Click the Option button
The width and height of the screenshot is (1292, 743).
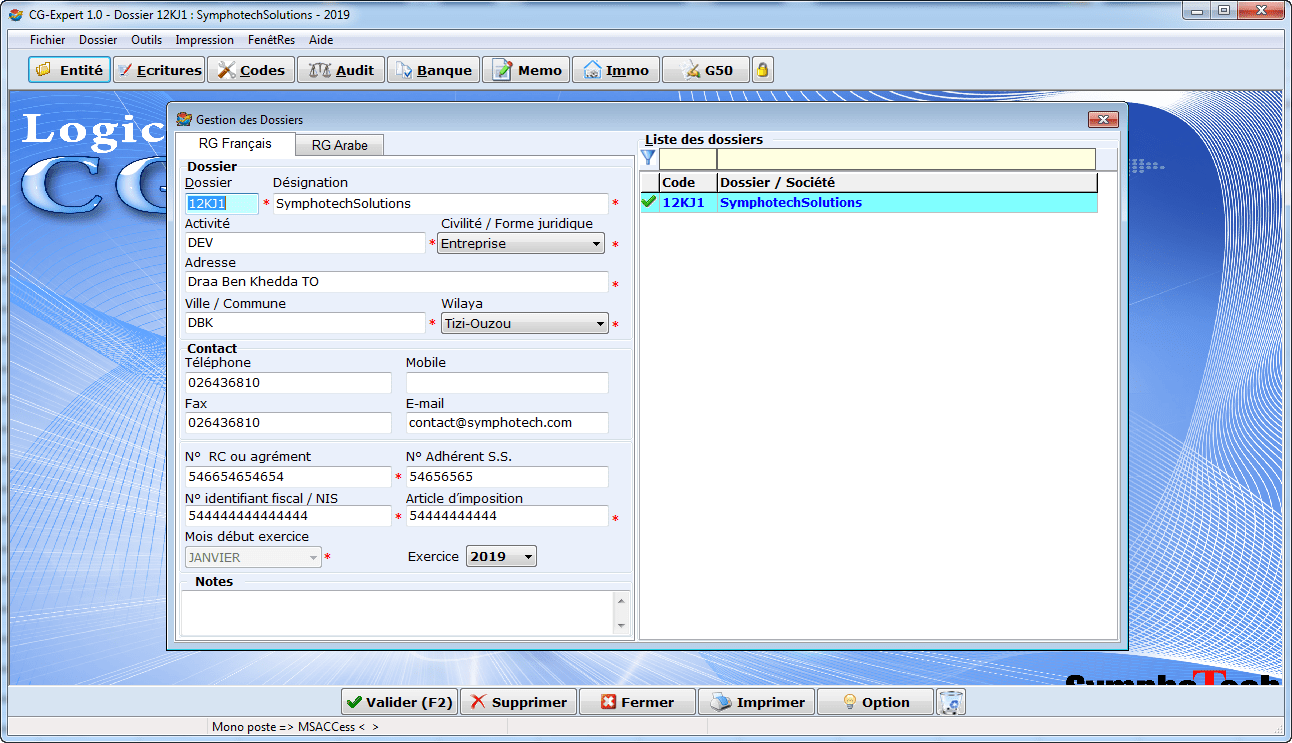click(x=875, y=702)
